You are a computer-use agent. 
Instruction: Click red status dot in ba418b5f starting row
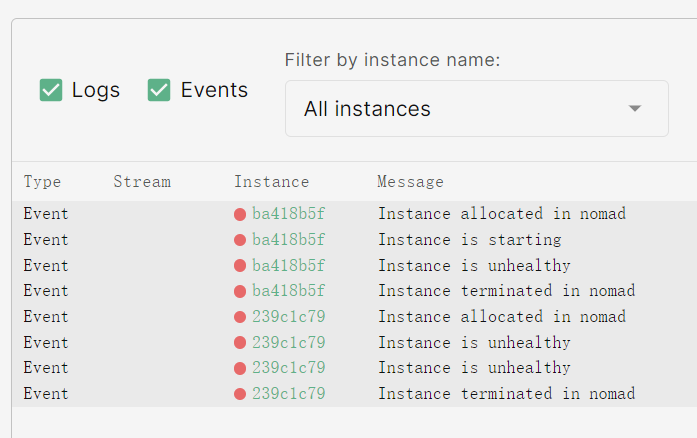point(240,240)
